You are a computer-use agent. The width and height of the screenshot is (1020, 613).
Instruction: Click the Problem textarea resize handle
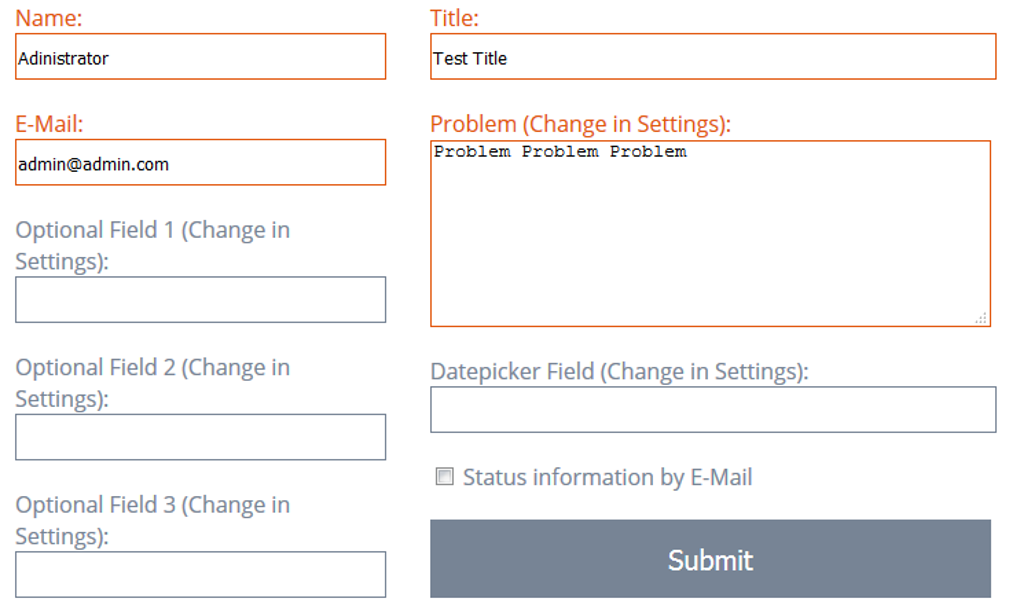pos(981,318)
